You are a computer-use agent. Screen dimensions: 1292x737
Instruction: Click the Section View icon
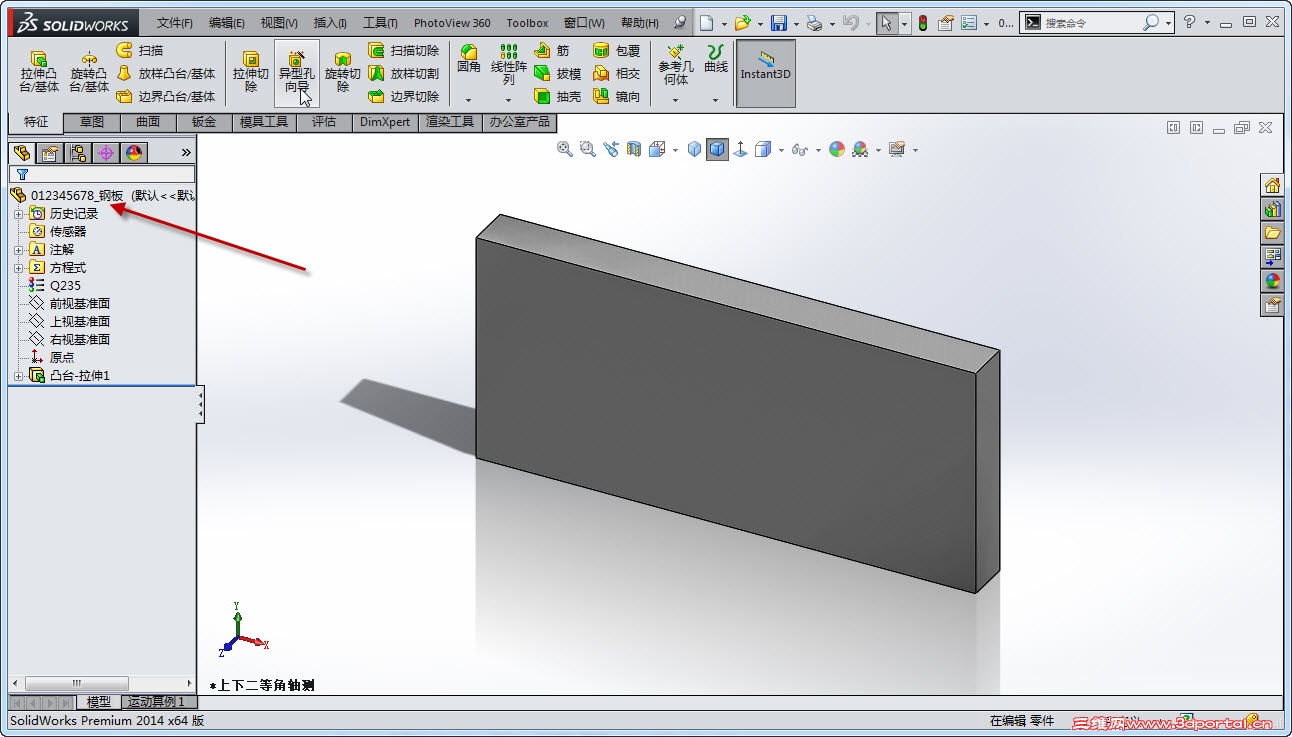point(634,149)
